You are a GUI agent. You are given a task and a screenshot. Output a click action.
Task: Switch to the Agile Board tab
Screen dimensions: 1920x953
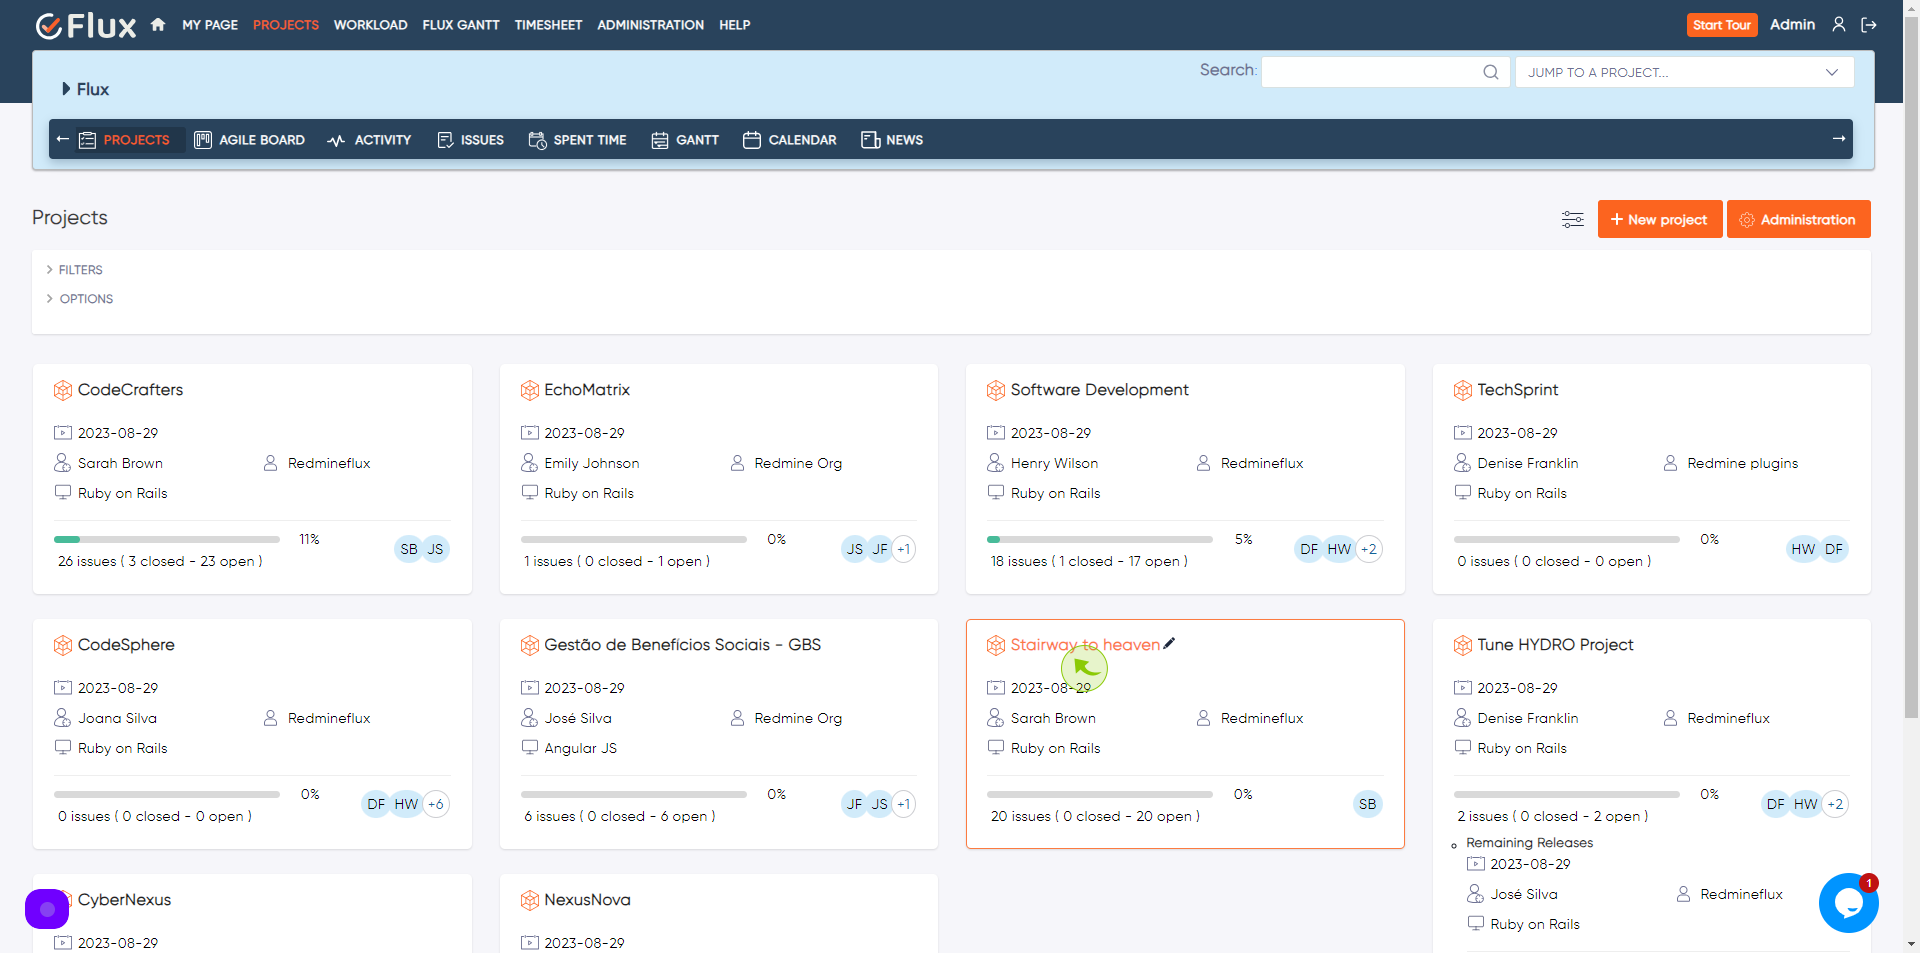[250, 140]
